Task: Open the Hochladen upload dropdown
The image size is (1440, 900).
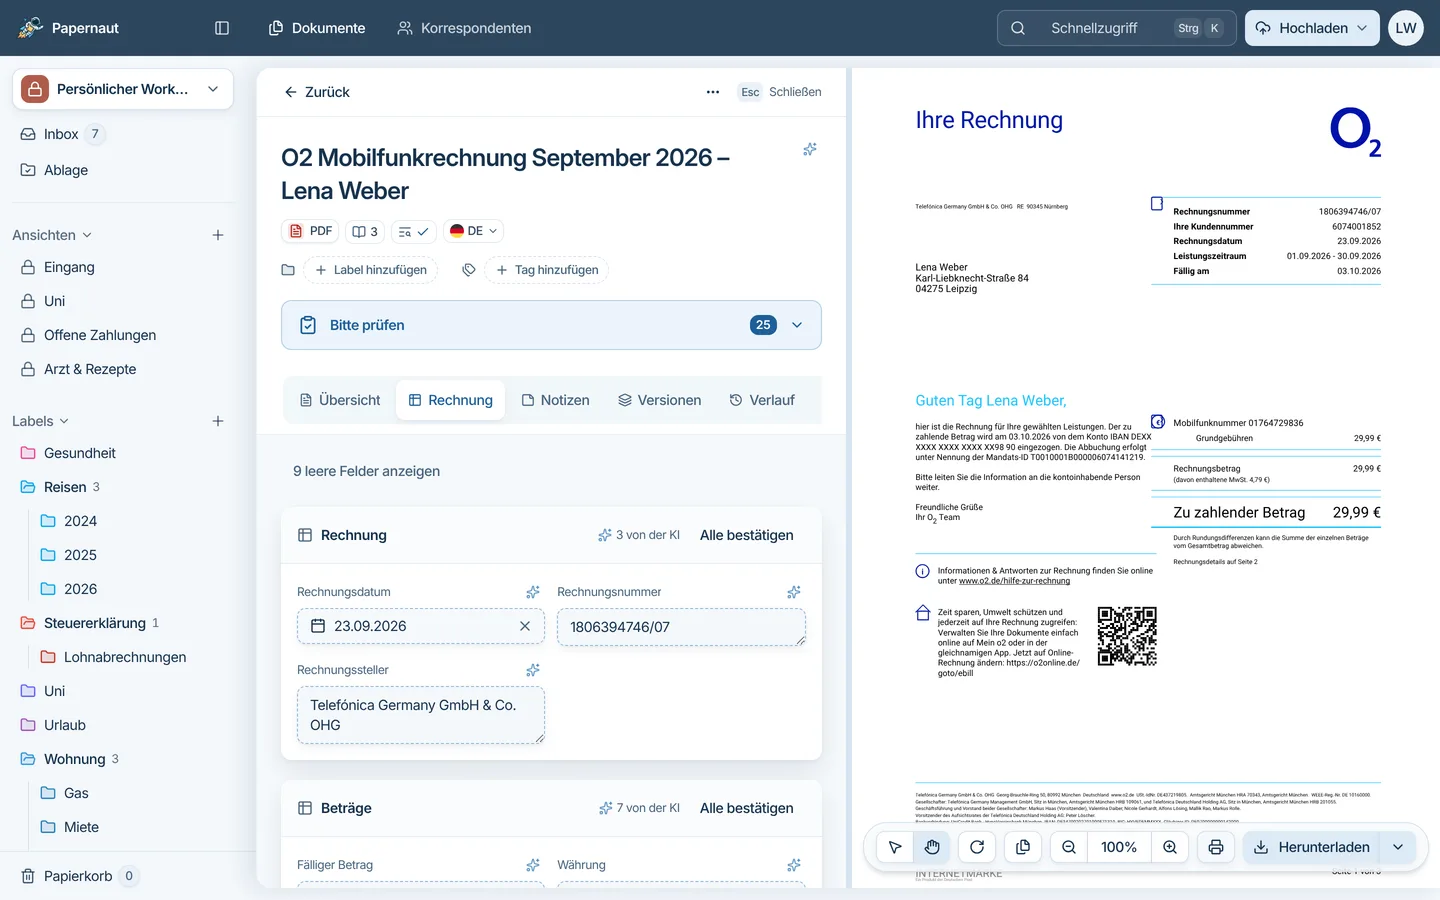Action: point(1312,28)
